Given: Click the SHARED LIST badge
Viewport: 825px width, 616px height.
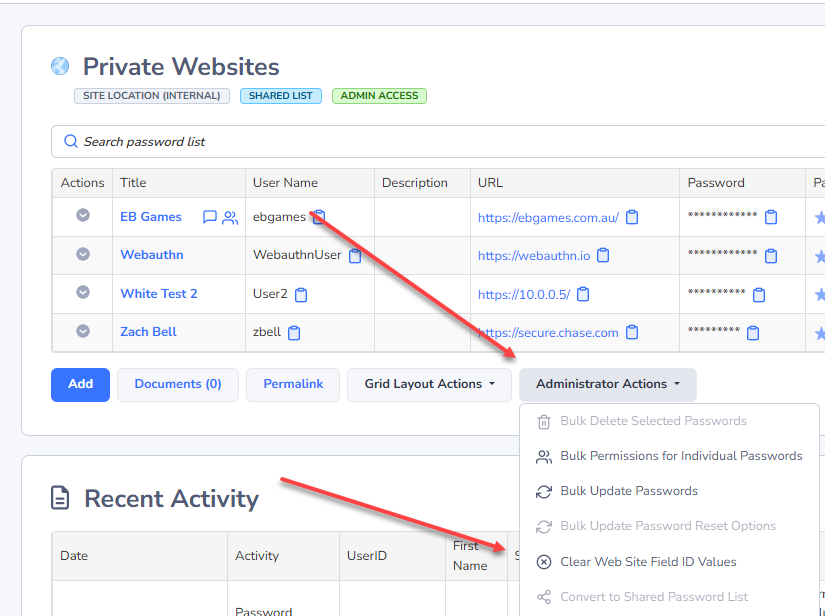Looking at the screenshot, I should point(280,96).
